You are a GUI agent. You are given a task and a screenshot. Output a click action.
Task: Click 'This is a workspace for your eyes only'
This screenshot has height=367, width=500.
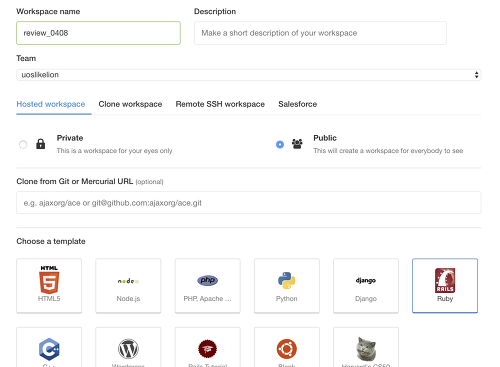(x=114, y=151)
